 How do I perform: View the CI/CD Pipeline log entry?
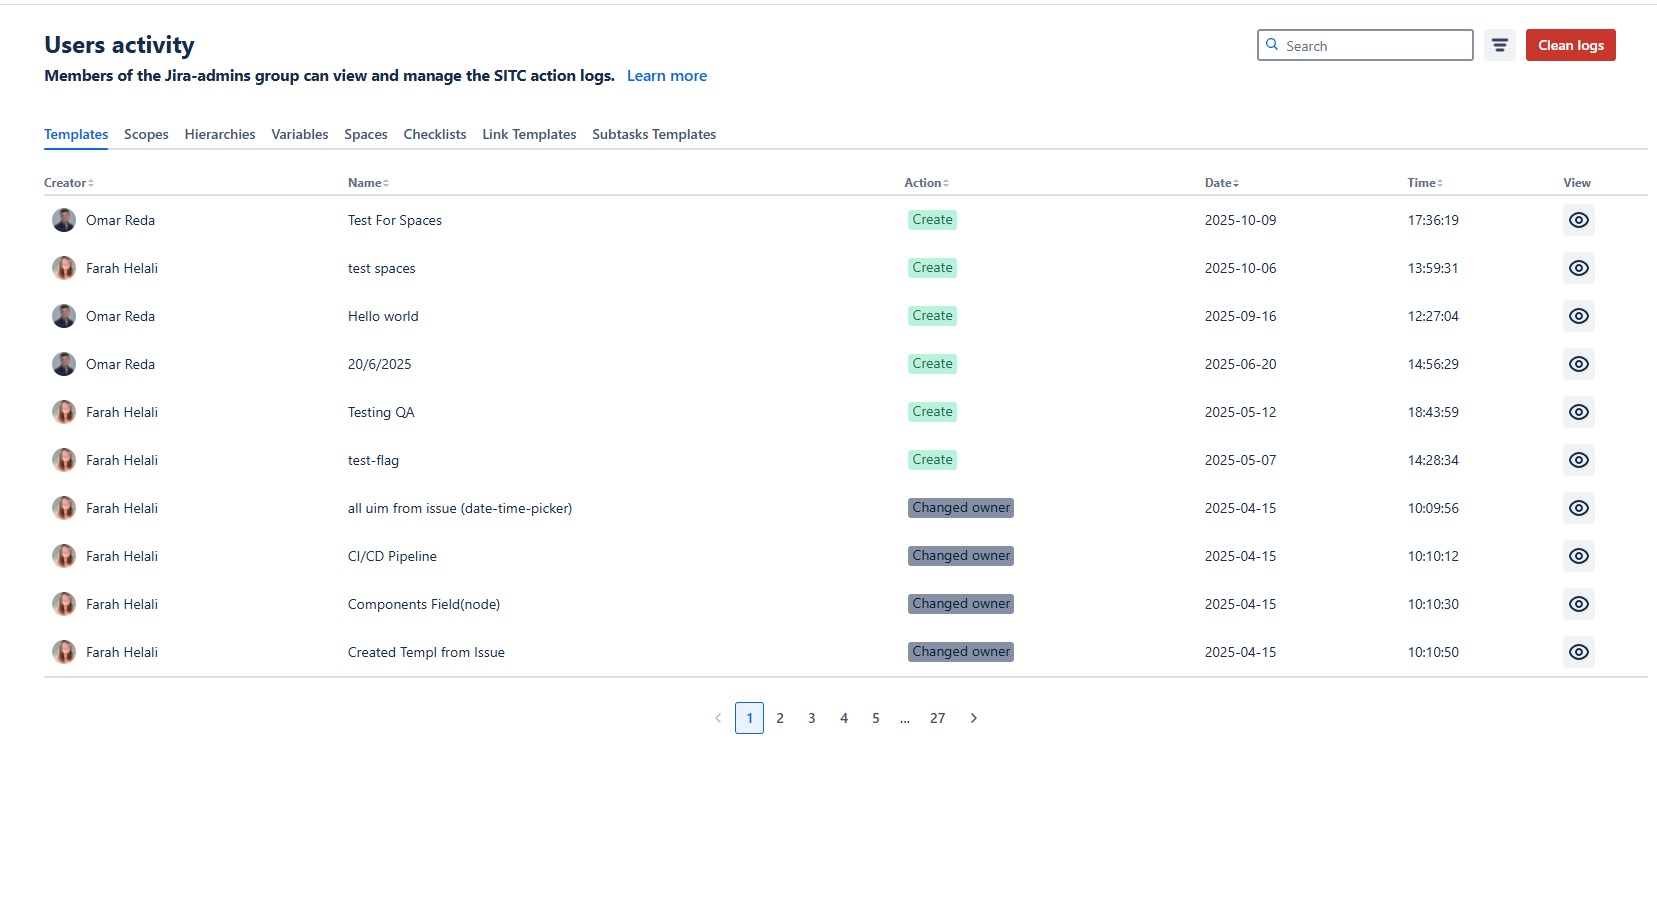click(x=1578, y=556)
